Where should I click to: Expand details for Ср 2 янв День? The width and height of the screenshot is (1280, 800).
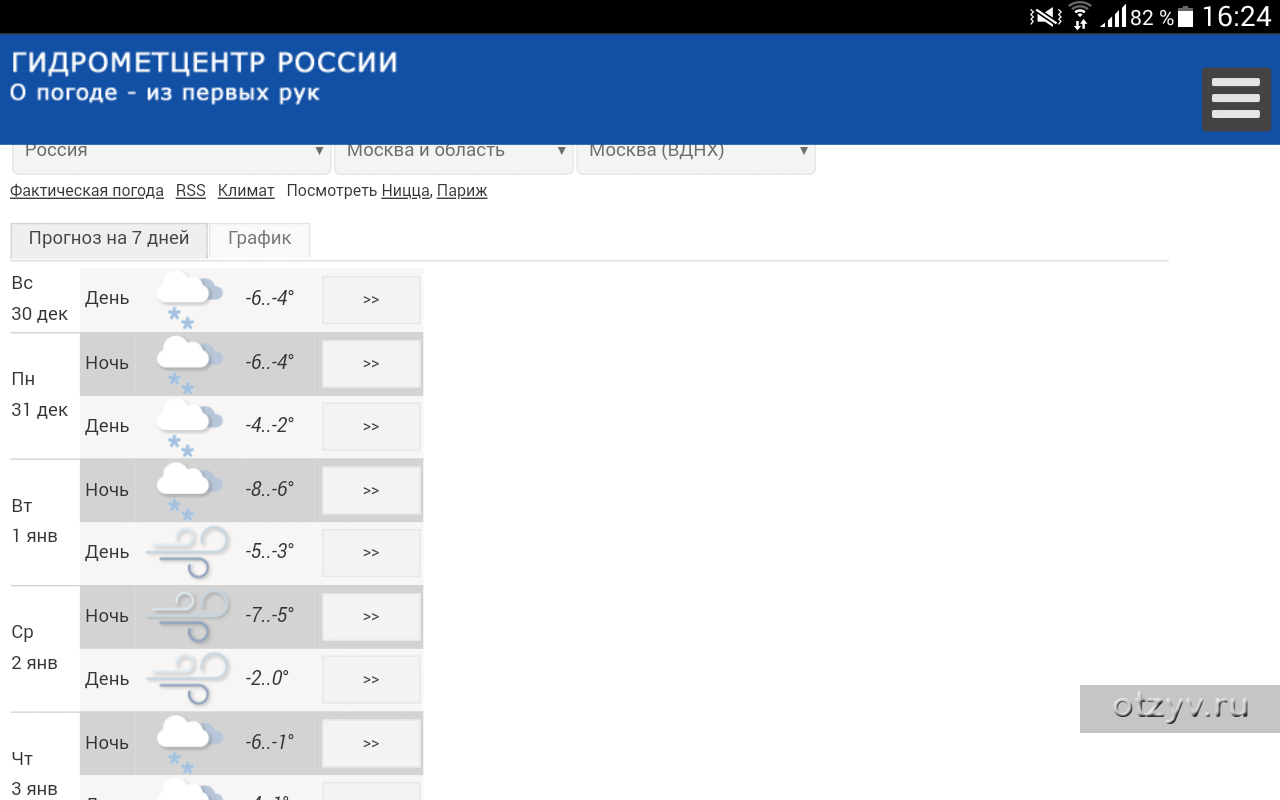[371, 680]
